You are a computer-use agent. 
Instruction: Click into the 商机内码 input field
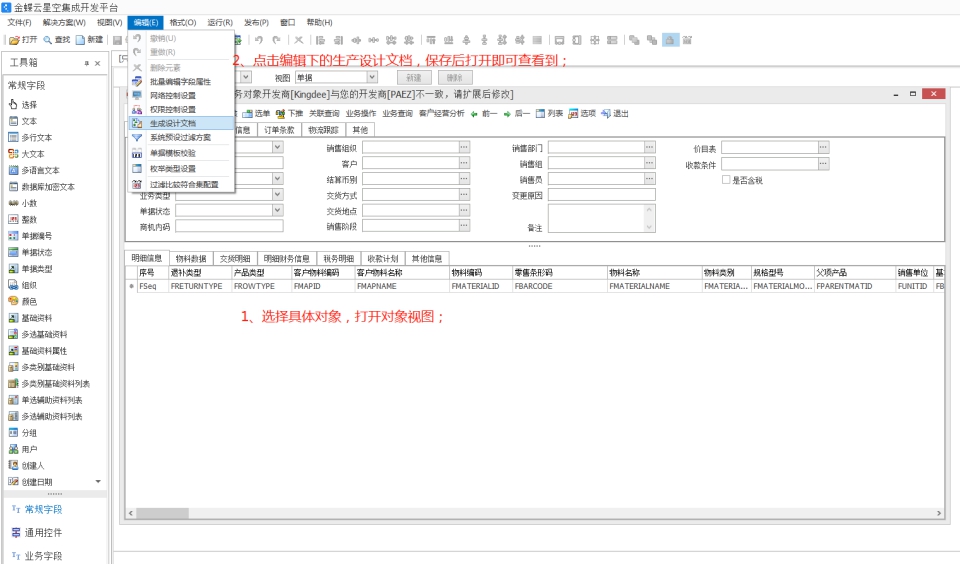click(229, 226)
